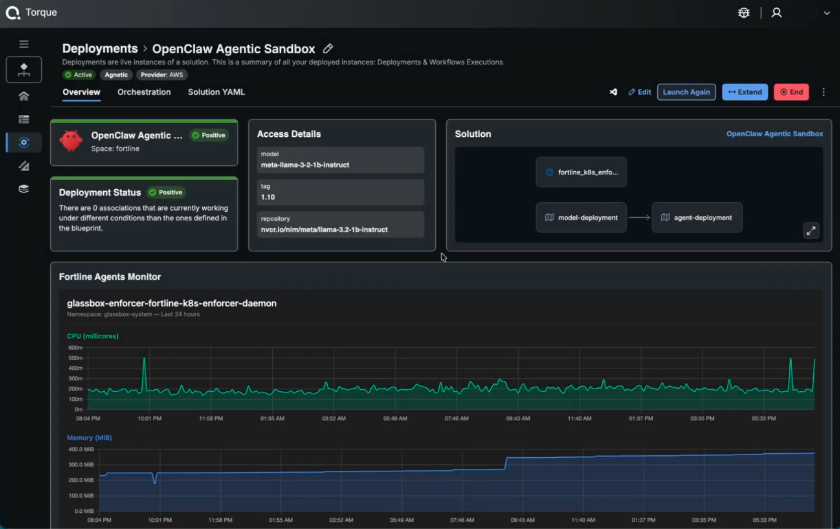Click the Deployments breadcrumb link

pyautogui.click(x=99, y=49)
